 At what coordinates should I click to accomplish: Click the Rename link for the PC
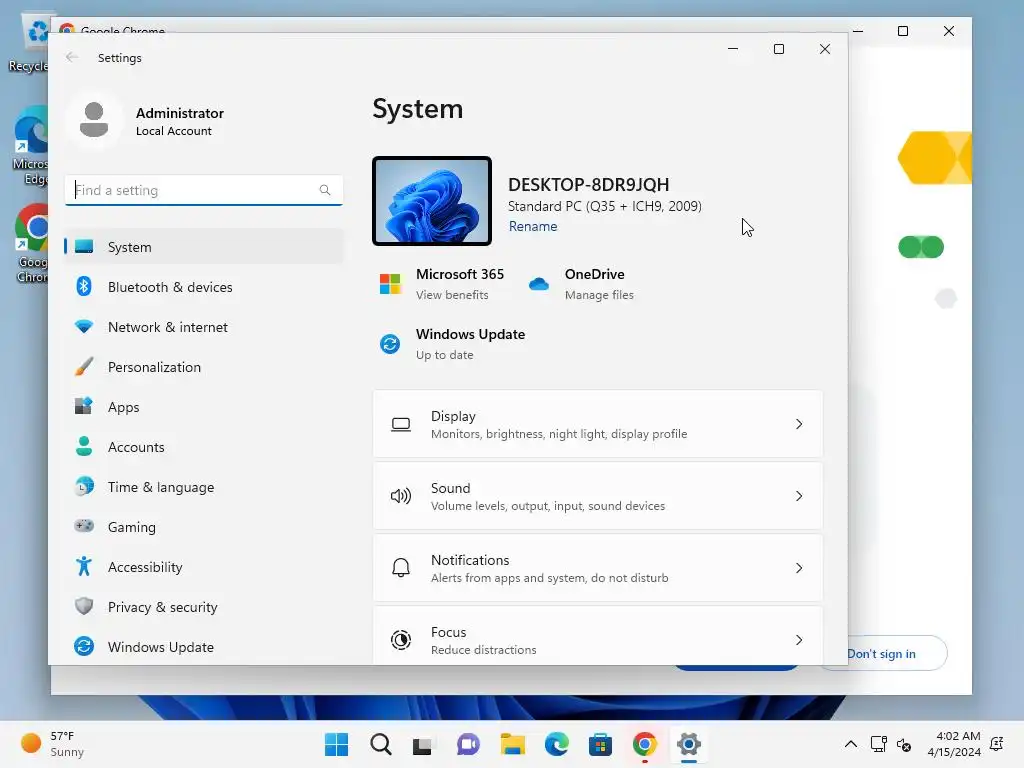(x=533, y=226)
